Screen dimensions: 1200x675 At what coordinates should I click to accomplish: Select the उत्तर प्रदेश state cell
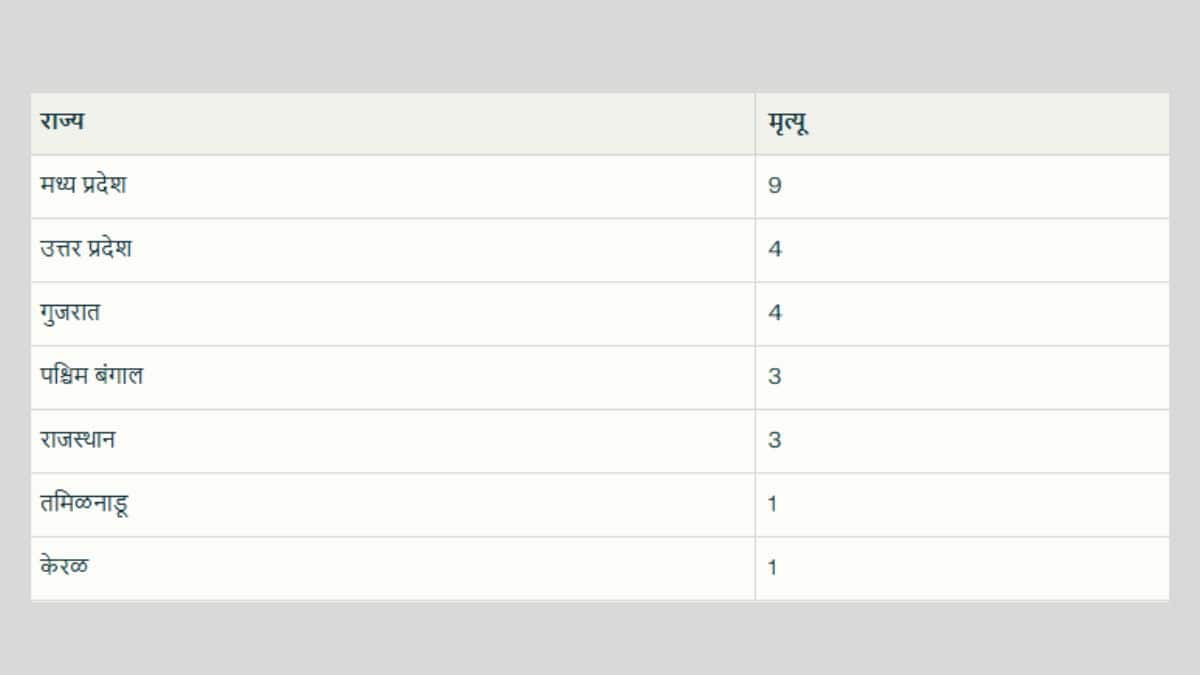pos(86,249)
